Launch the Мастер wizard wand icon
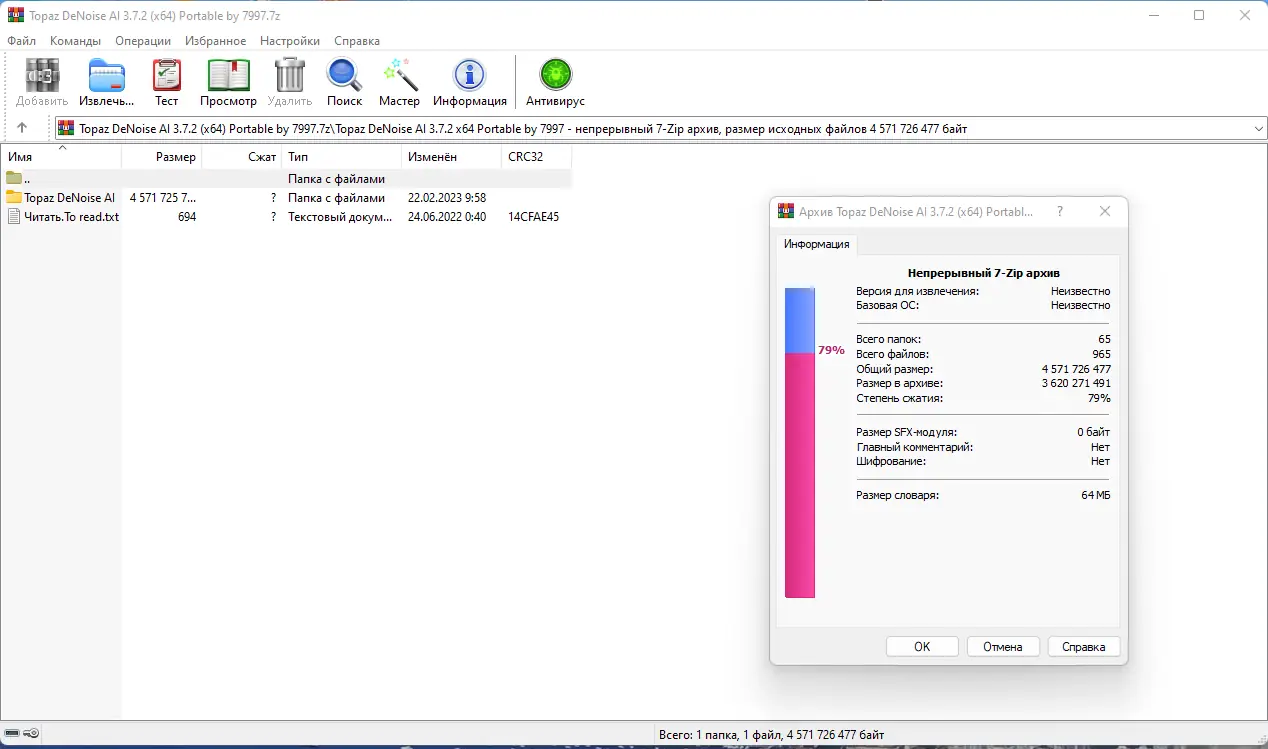 pos(399,75)
